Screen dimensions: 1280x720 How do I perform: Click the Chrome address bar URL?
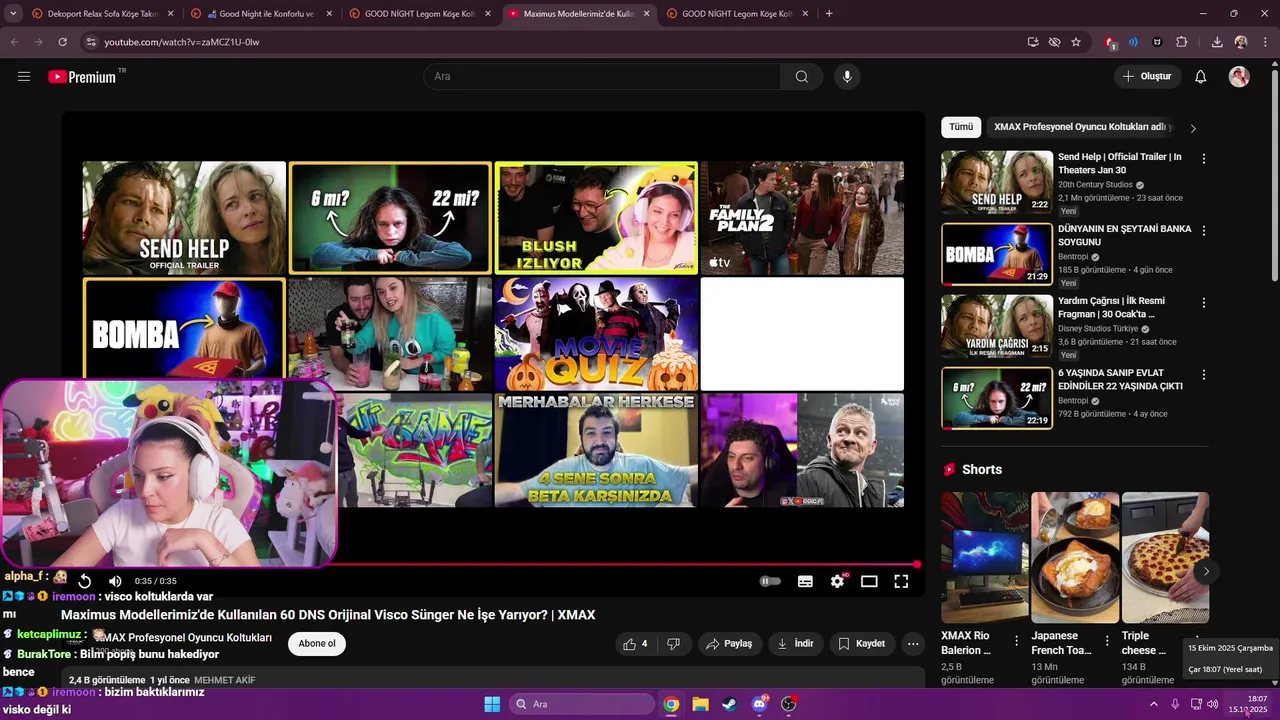pyautogui.click(x=182, y=42)
